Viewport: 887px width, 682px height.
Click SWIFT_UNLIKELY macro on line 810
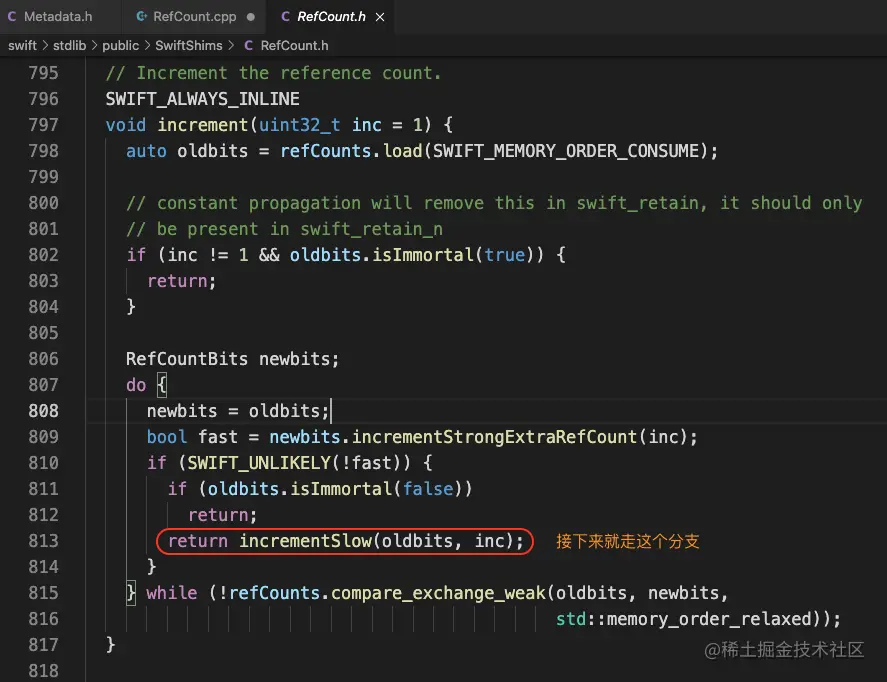259,463
